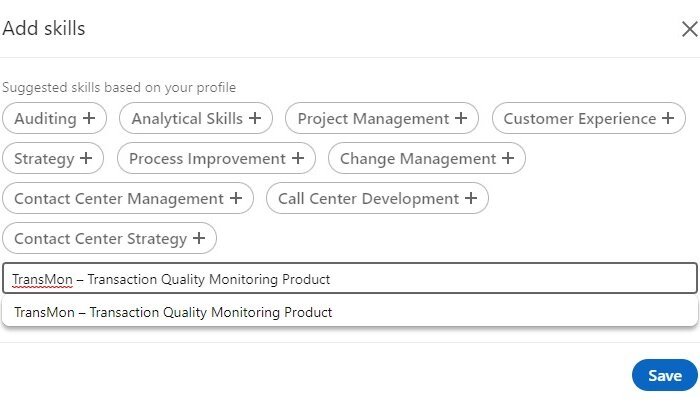The image size is (700, 404).
Task: Select the Project Management skill label
Action: click(373, 119)
